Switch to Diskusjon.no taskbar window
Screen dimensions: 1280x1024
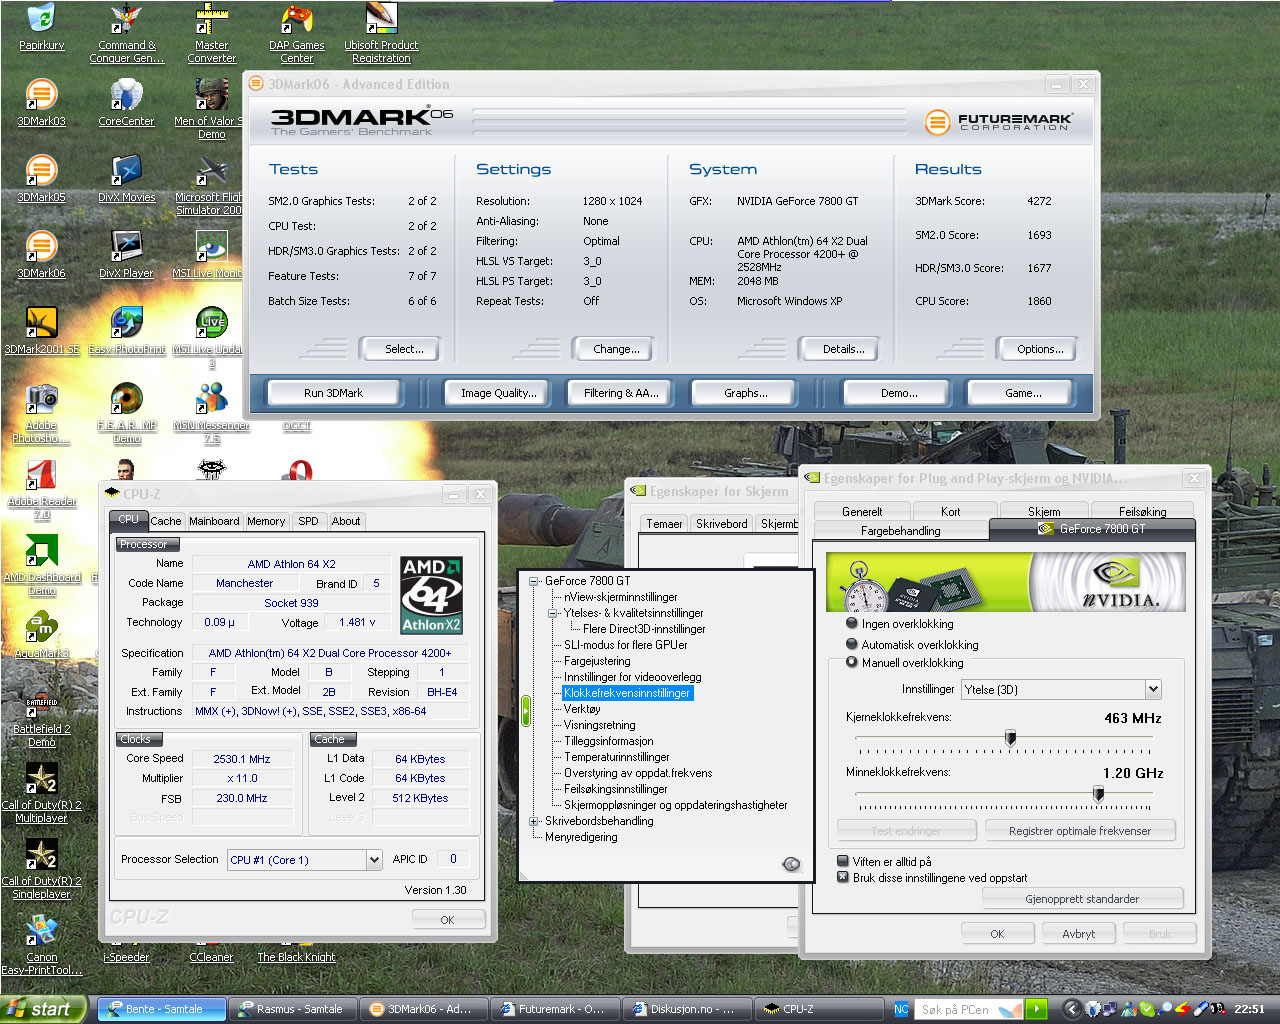click(x=684, y=1009)
